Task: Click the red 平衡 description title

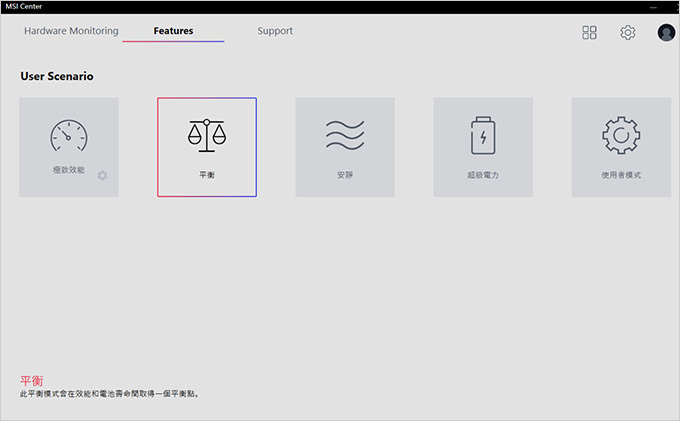Action: (32, 381)
